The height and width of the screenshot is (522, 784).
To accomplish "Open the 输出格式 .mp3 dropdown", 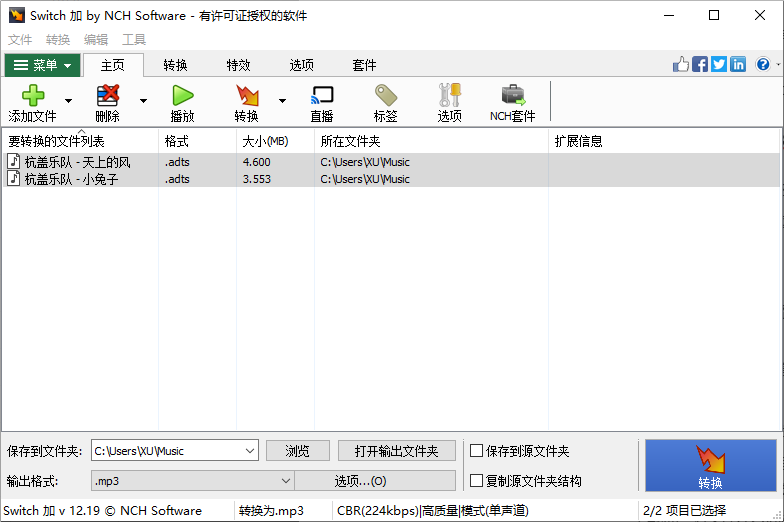I will (192, 481).
